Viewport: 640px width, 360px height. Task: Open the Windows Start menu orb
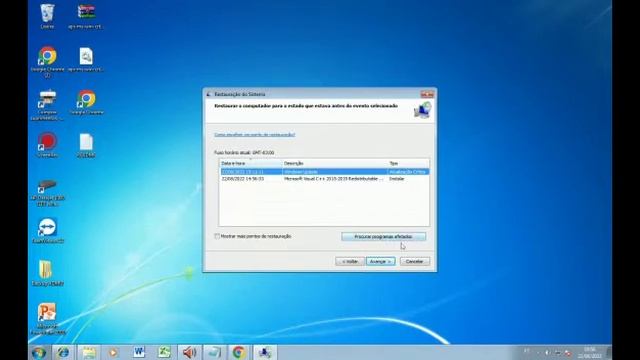39,352
